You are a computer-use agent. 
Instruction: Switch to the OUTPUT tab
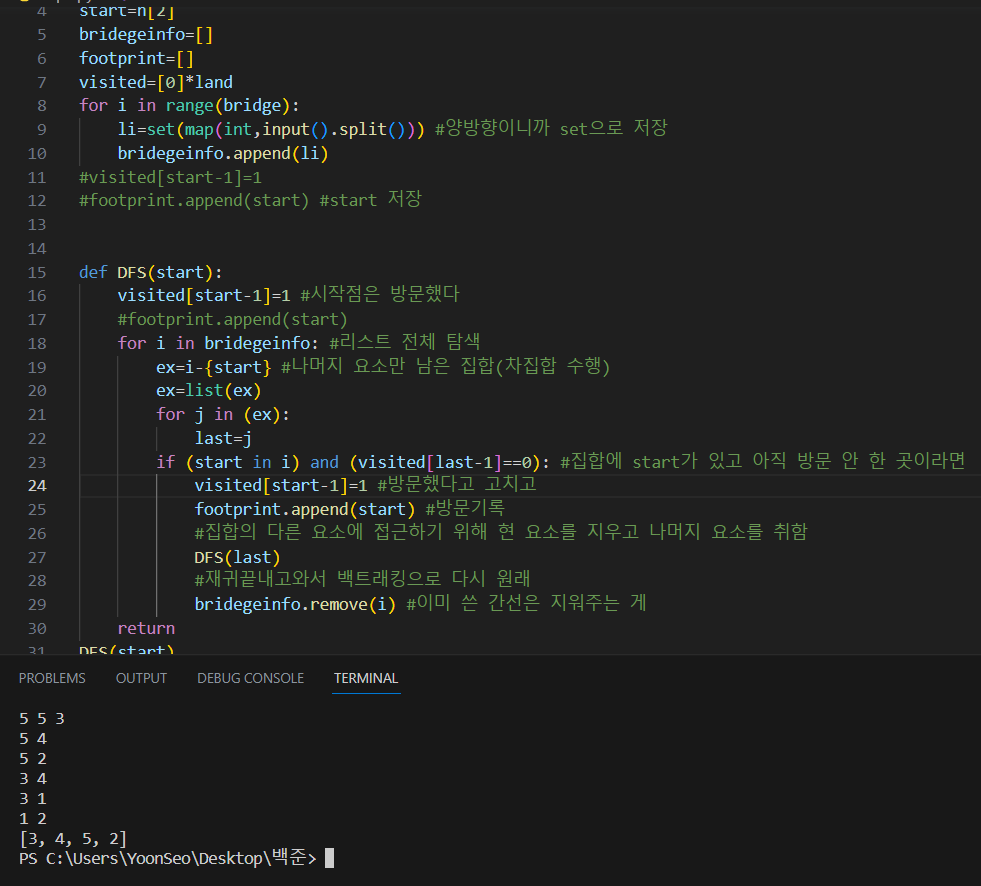141,678
